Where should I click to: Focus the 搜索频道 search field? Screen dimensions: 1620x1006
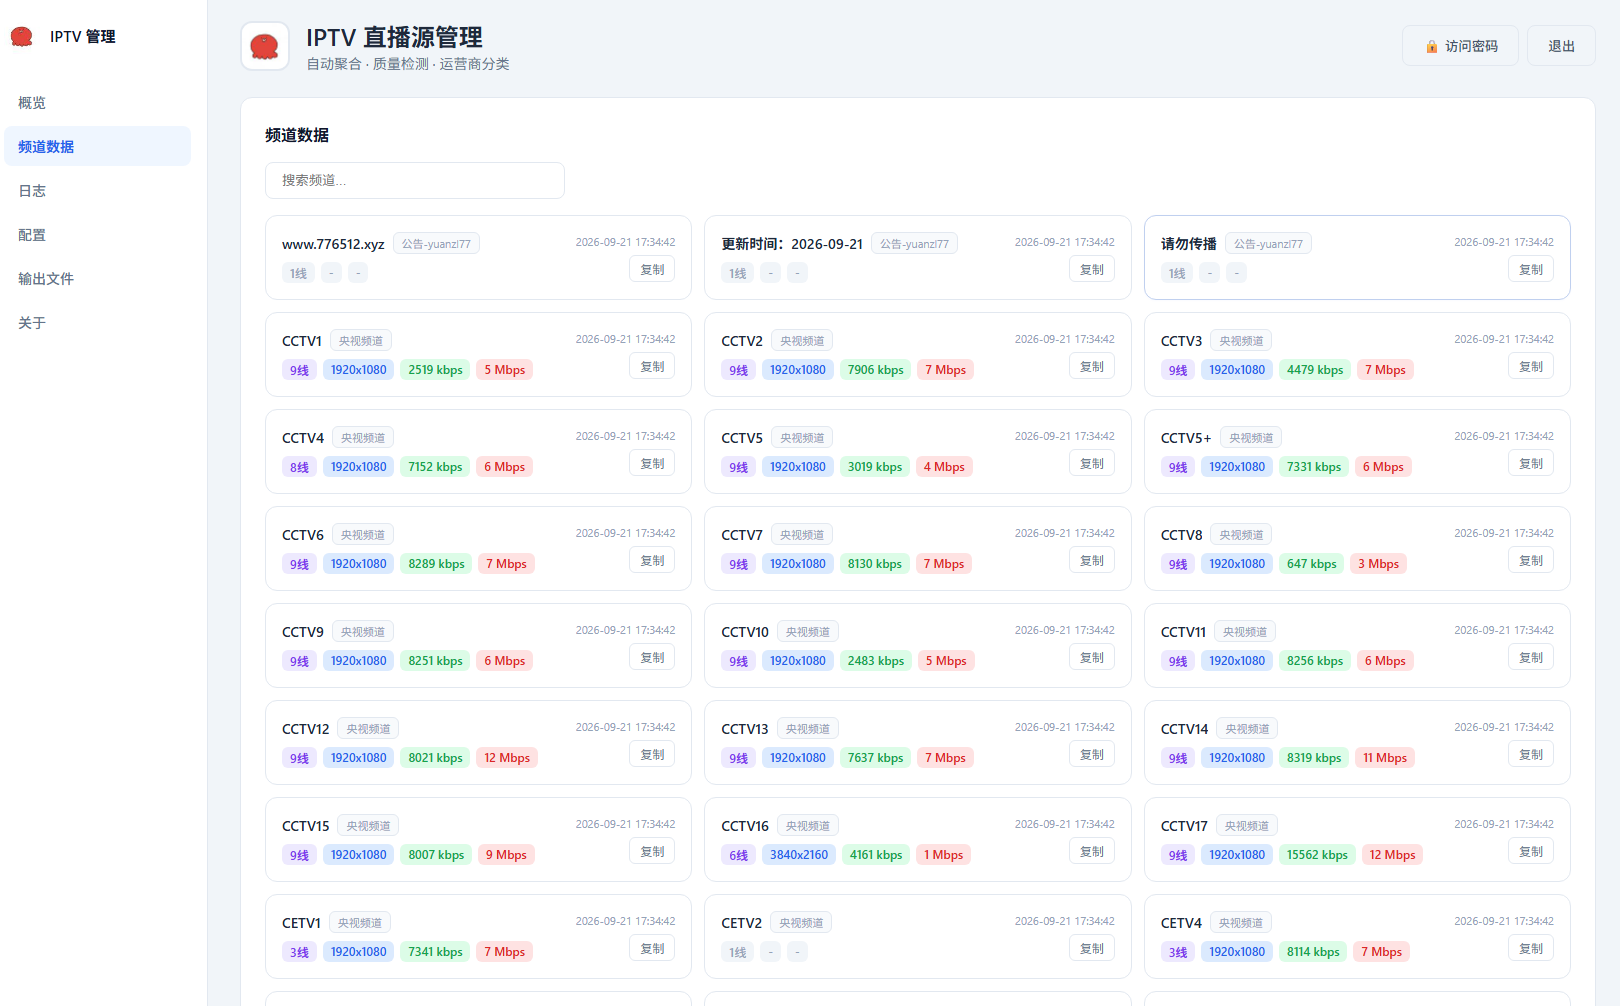(415, 180)
